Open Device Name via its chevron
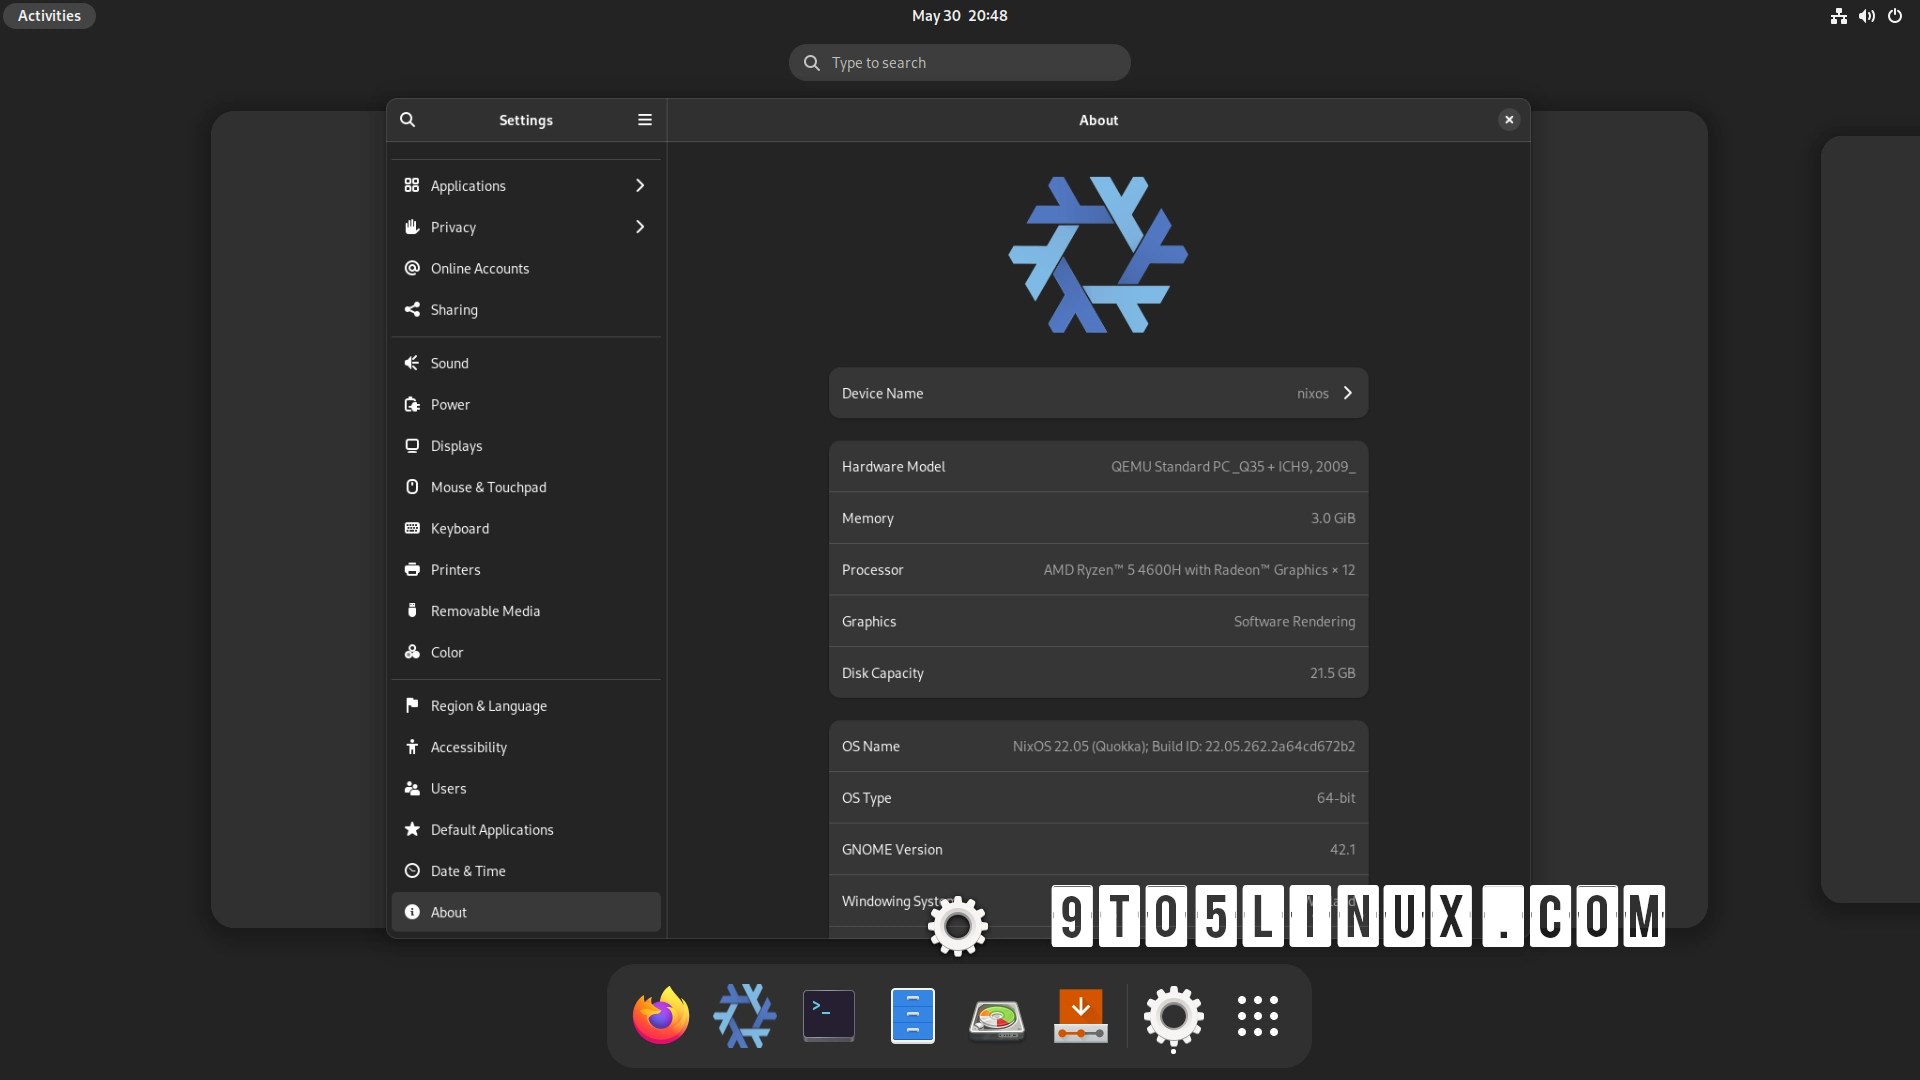Viewport: 1920px width, 1080px height. pos(1348,393)
